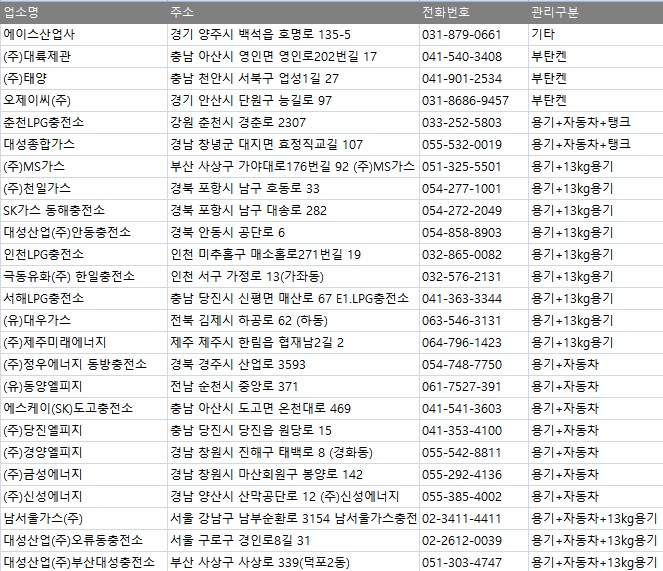Click 용기+자동차+탱크 in 춘천LPG충전소 row

coord(581,123)
